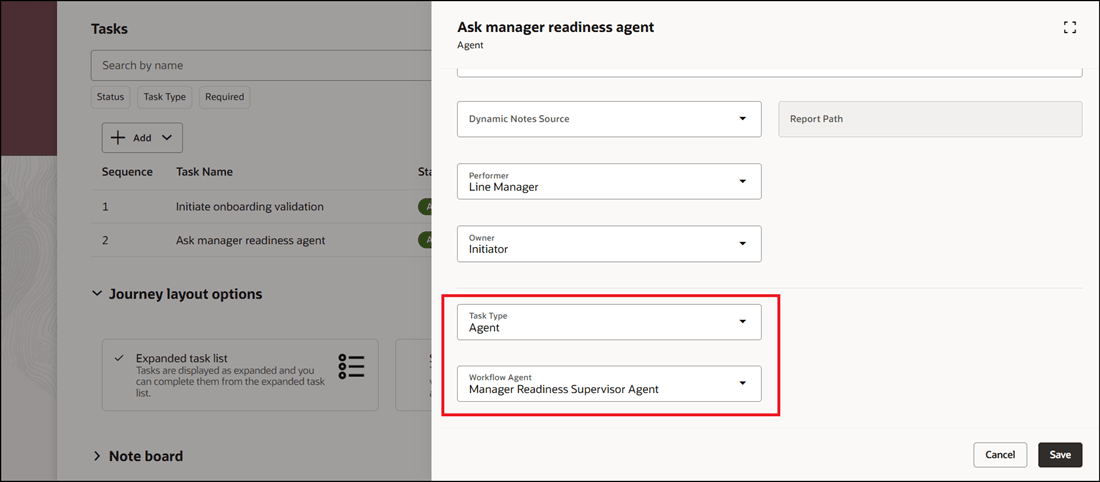Click the Task Name column header
1100x482 pixels.
(x=204, y=172)
